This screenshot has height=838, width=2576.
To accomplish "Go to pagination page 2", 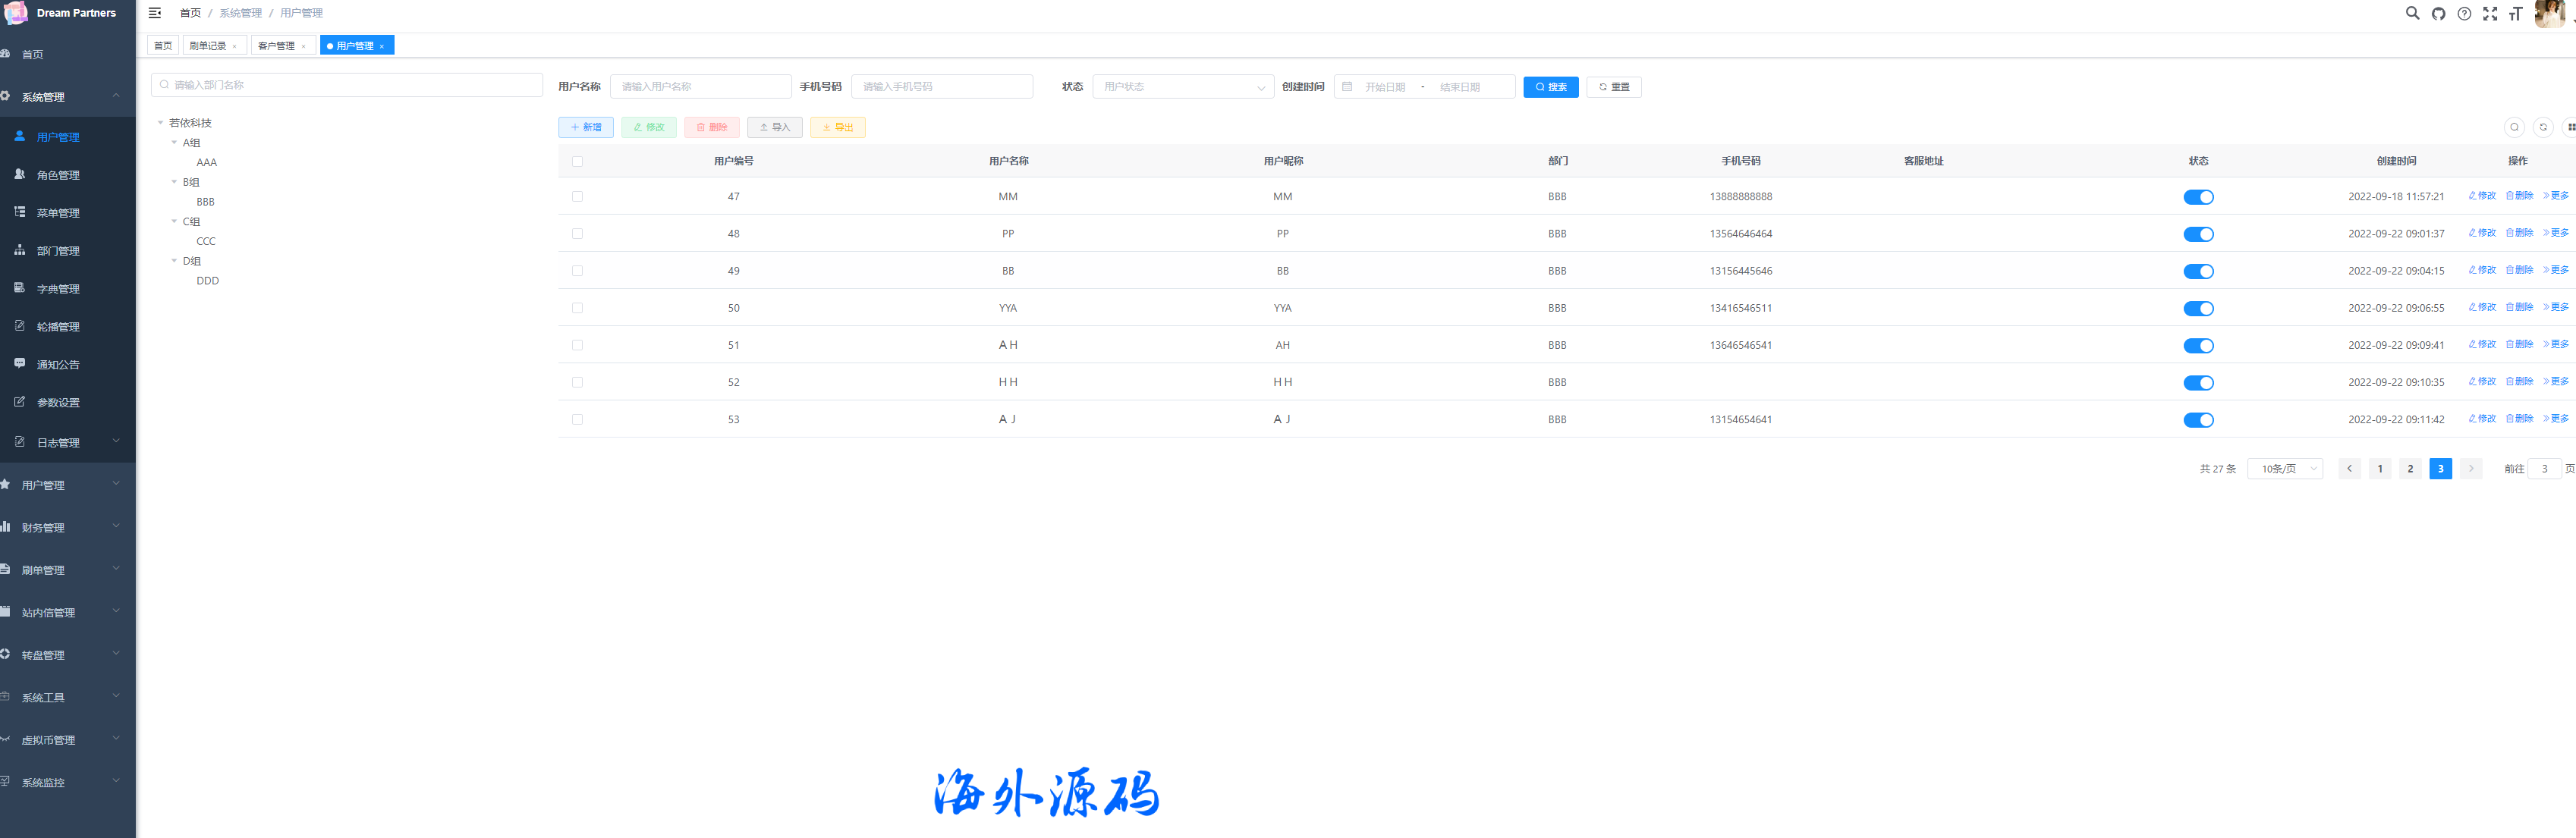I will 2410,469.
